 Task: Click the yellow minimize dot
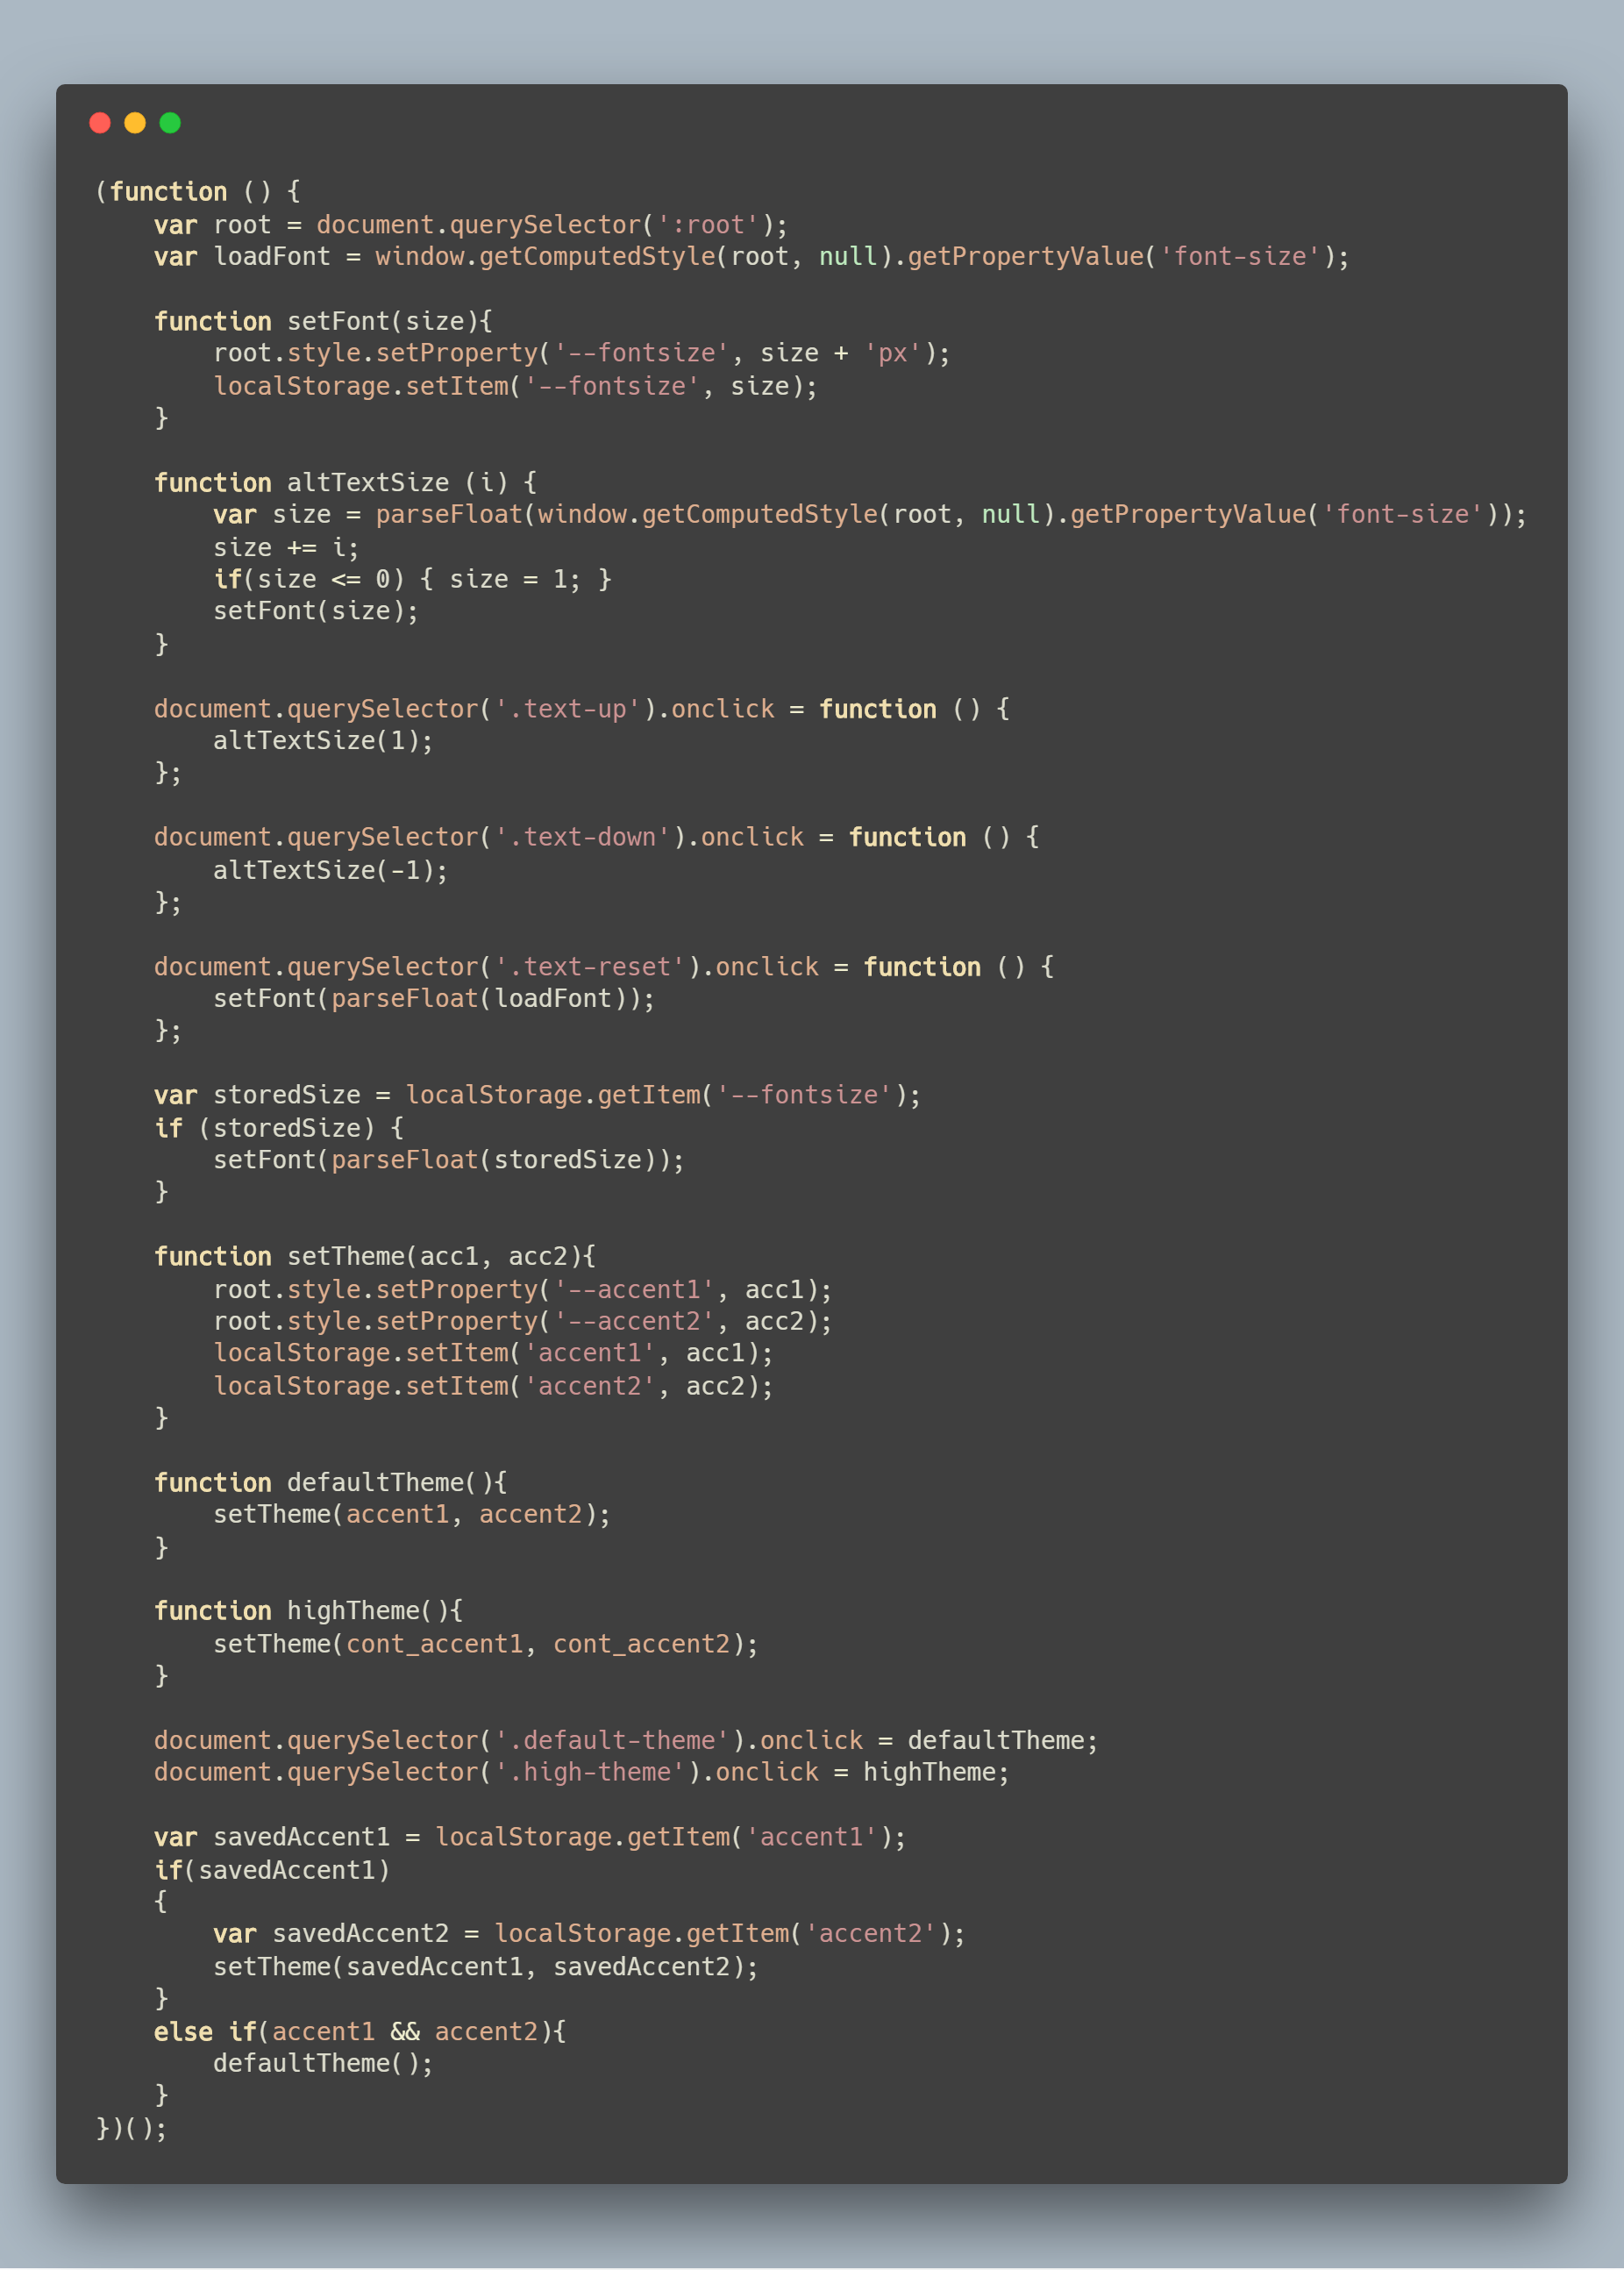pyautogui.click(x=135, y=123)
